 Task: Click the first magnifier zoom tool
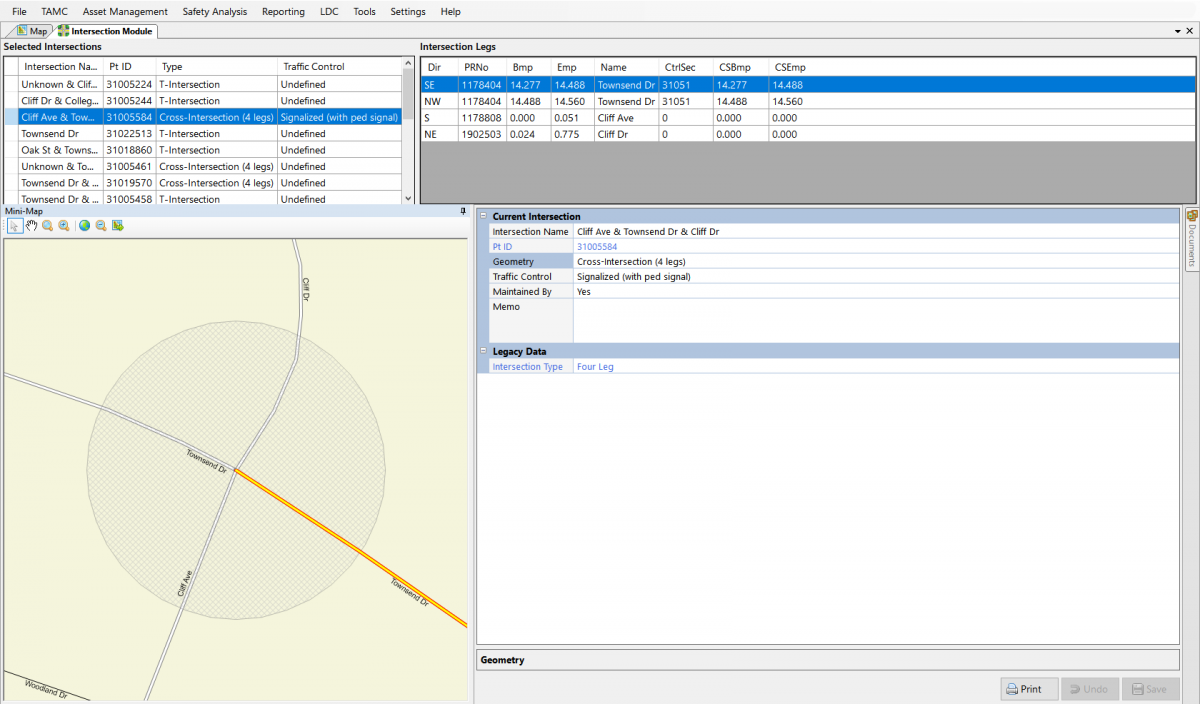tap(48, 226)
